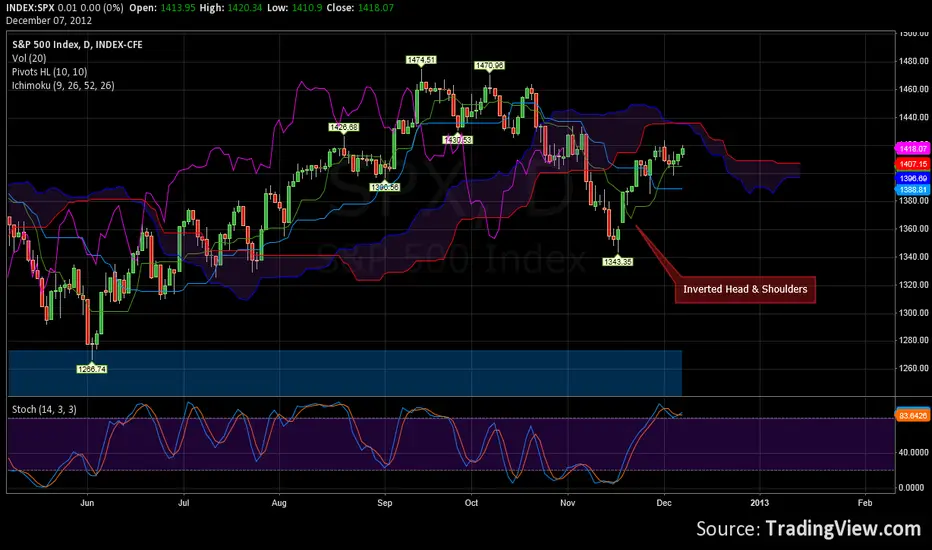
Task: Click the 1480.00 price axis label
Action: point(914,61)
